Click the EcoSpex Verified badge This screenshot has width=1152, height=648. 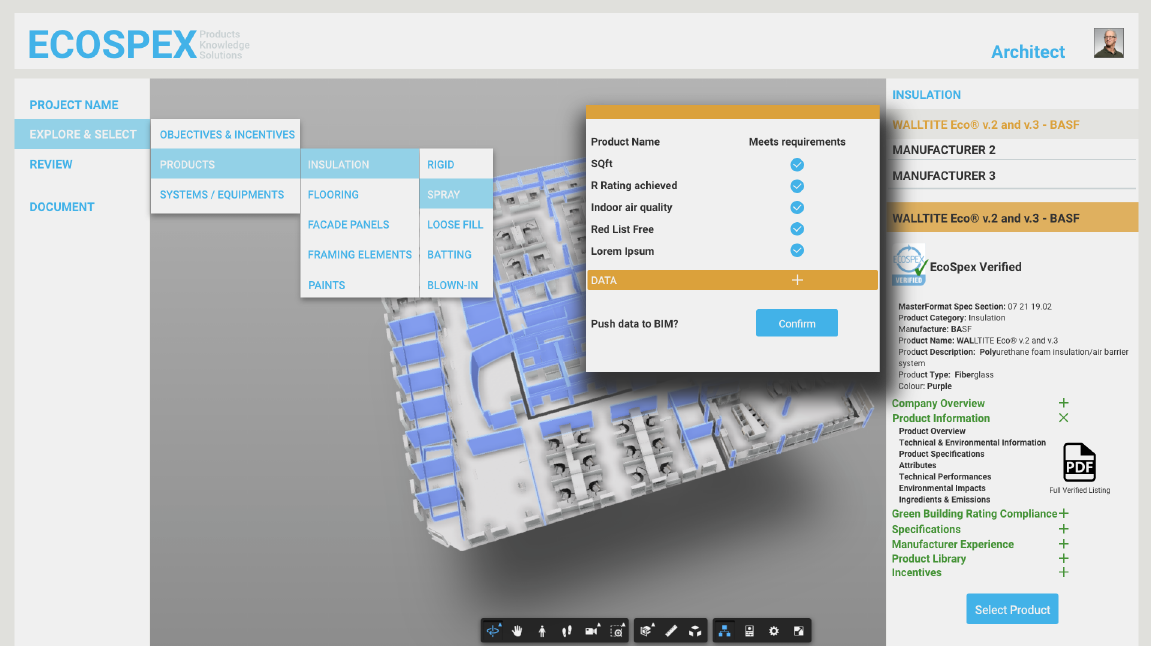[909, 265]
